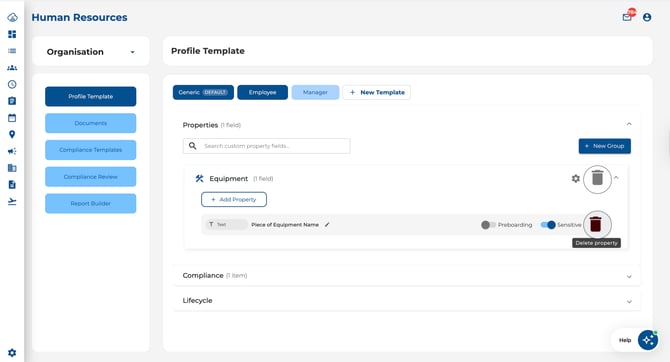Screen dimensions: 670x362
Task: Delete the Equipment group trash icon
Action: [x=597, y=179]
